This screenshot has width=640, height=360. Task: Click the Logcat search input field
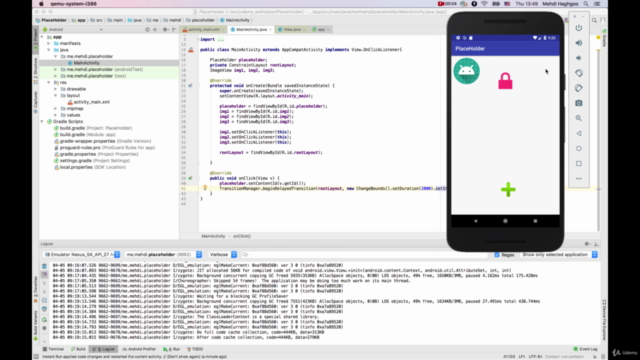coord(365,254)
